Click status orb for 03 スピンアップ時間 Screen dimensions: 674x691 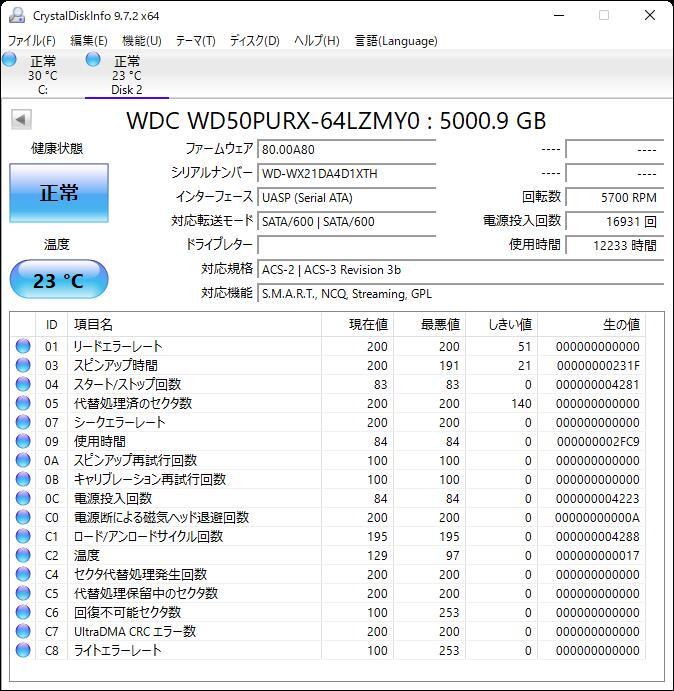pos(23,365)
